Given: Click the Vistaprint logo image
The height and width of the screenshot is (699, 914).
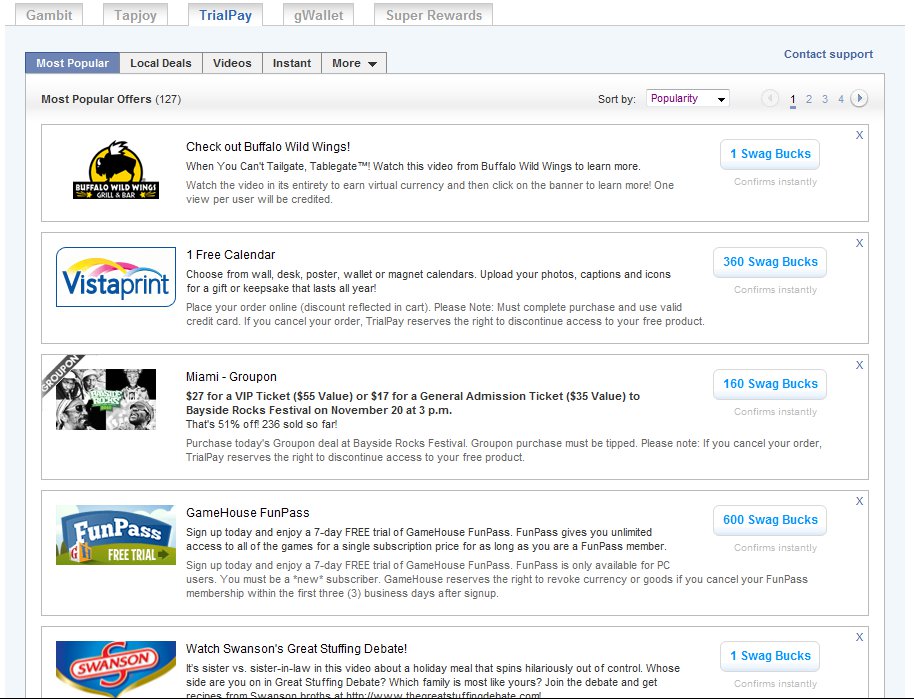Looking at the screenshot, I should click(116, 277).
